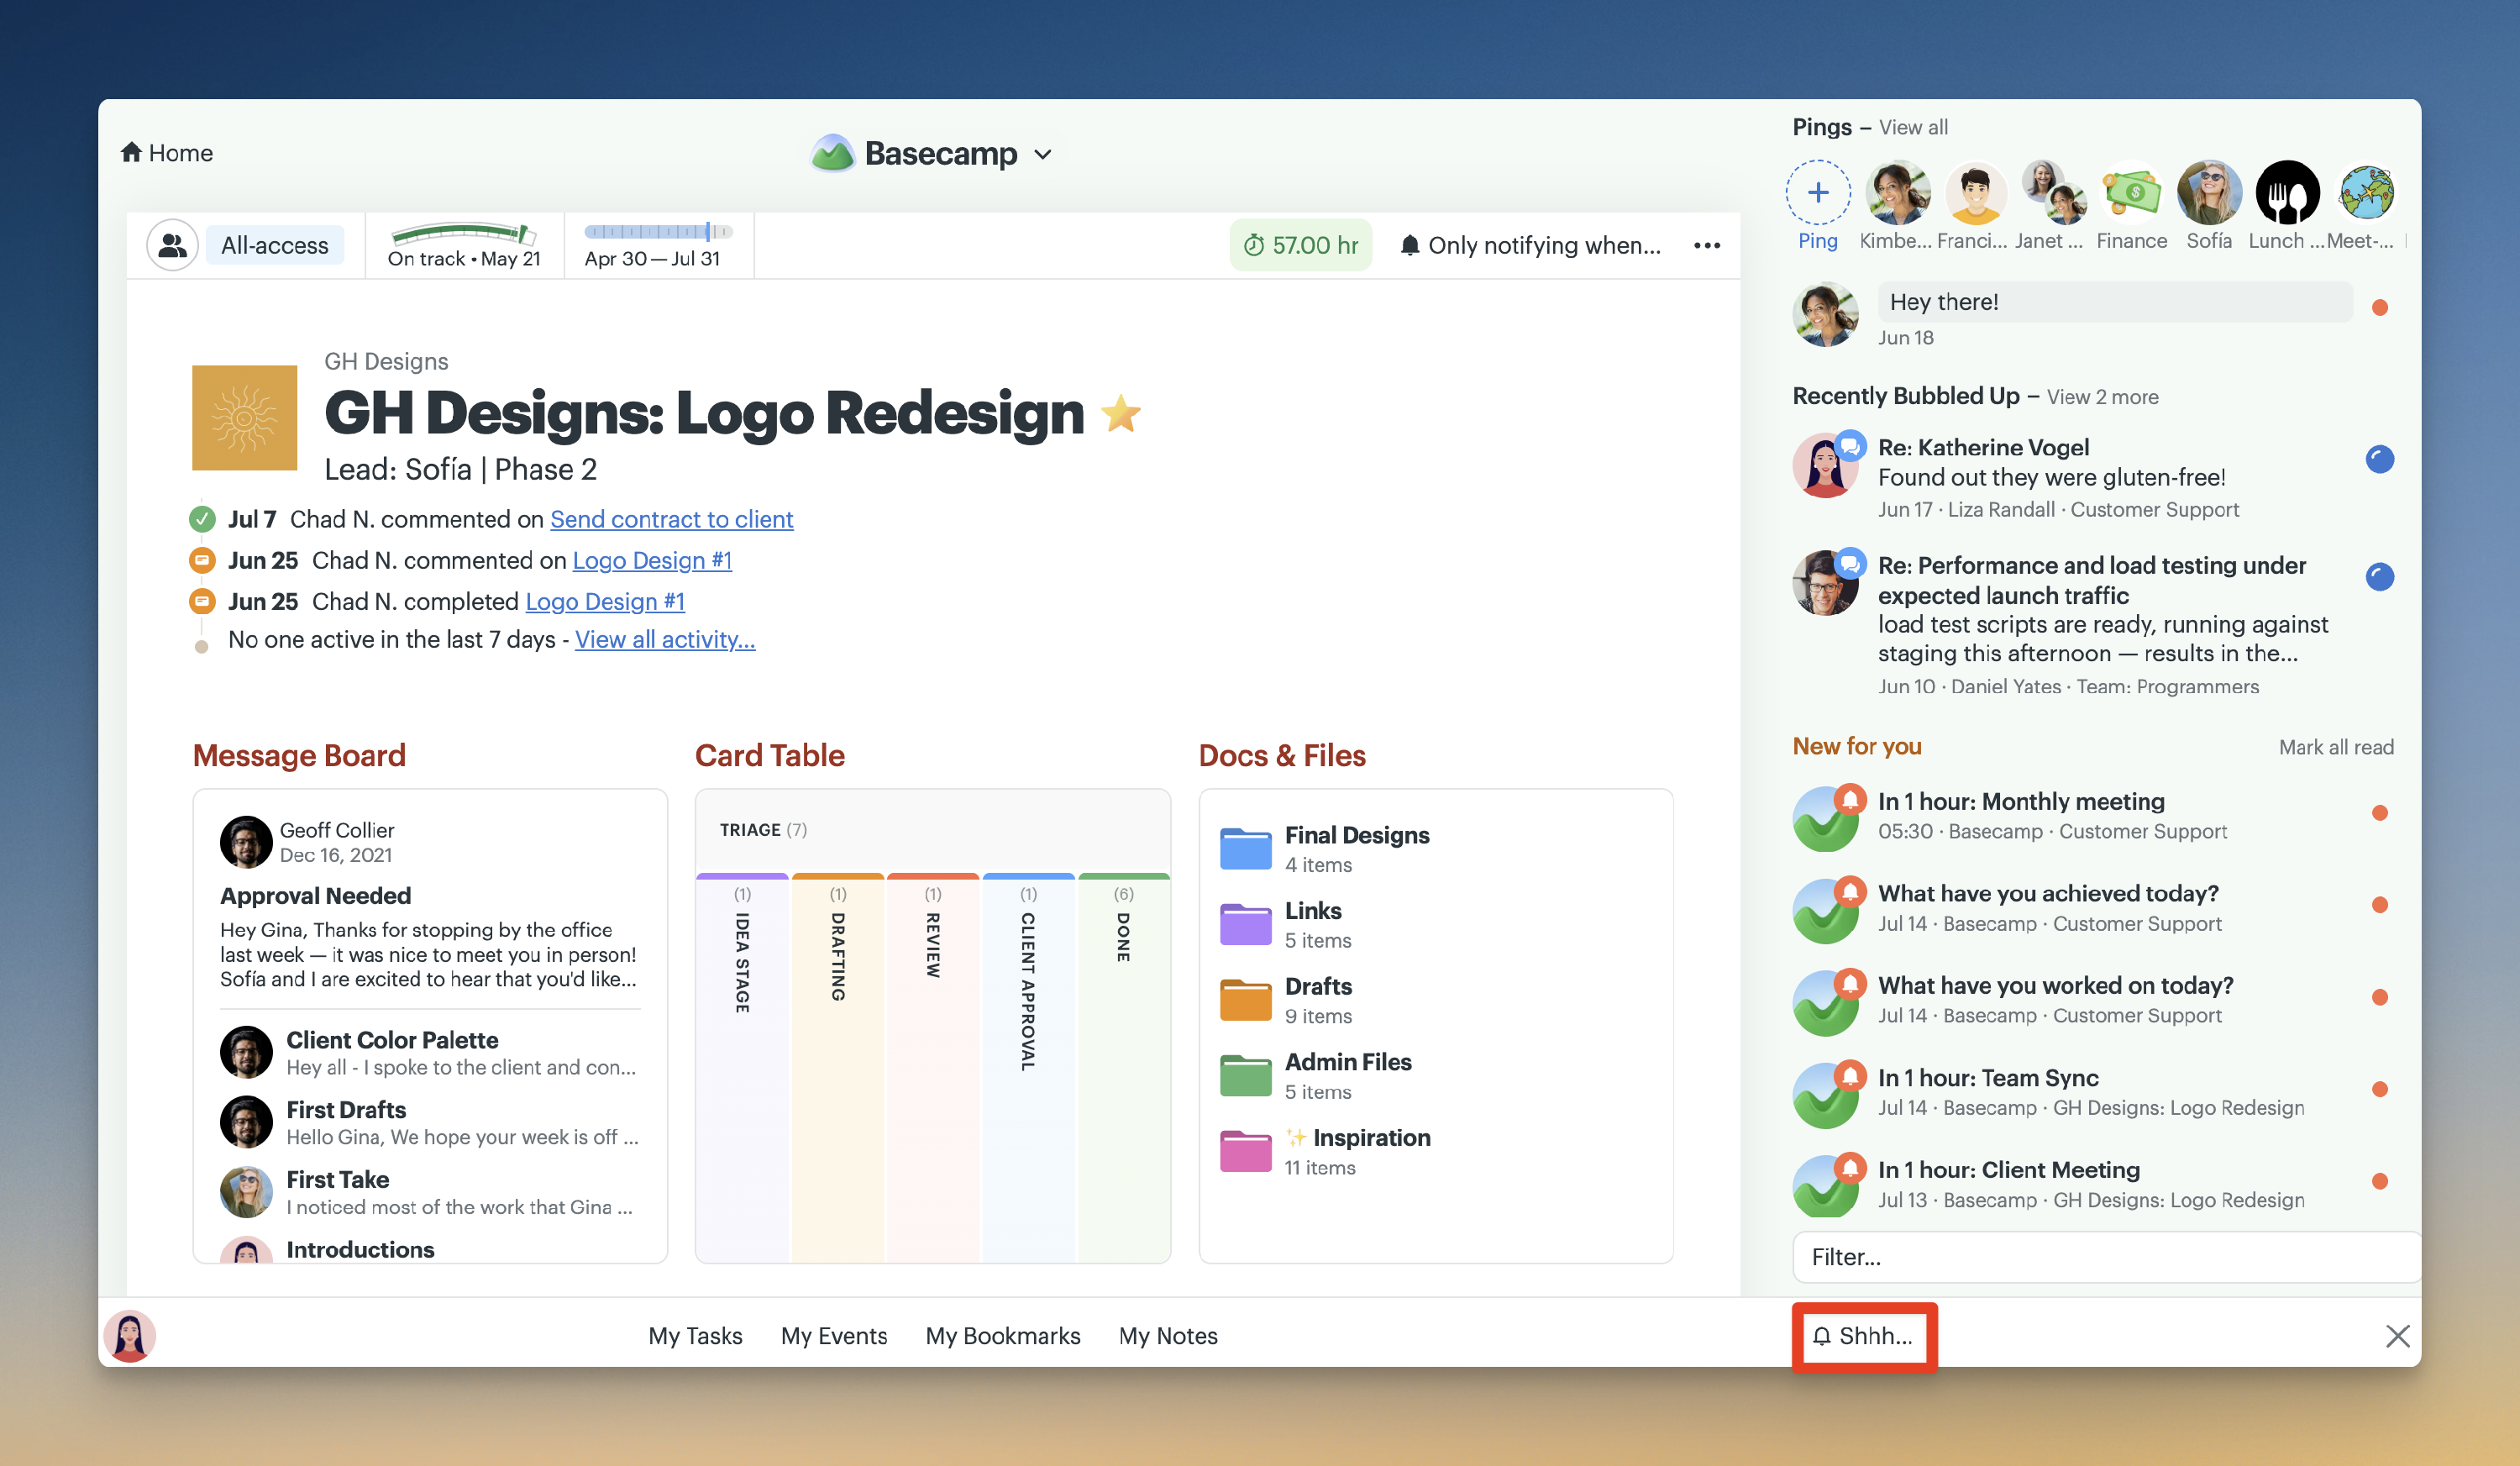Open the Lunch fork-and-spoon ping icon

(2287, 192)
